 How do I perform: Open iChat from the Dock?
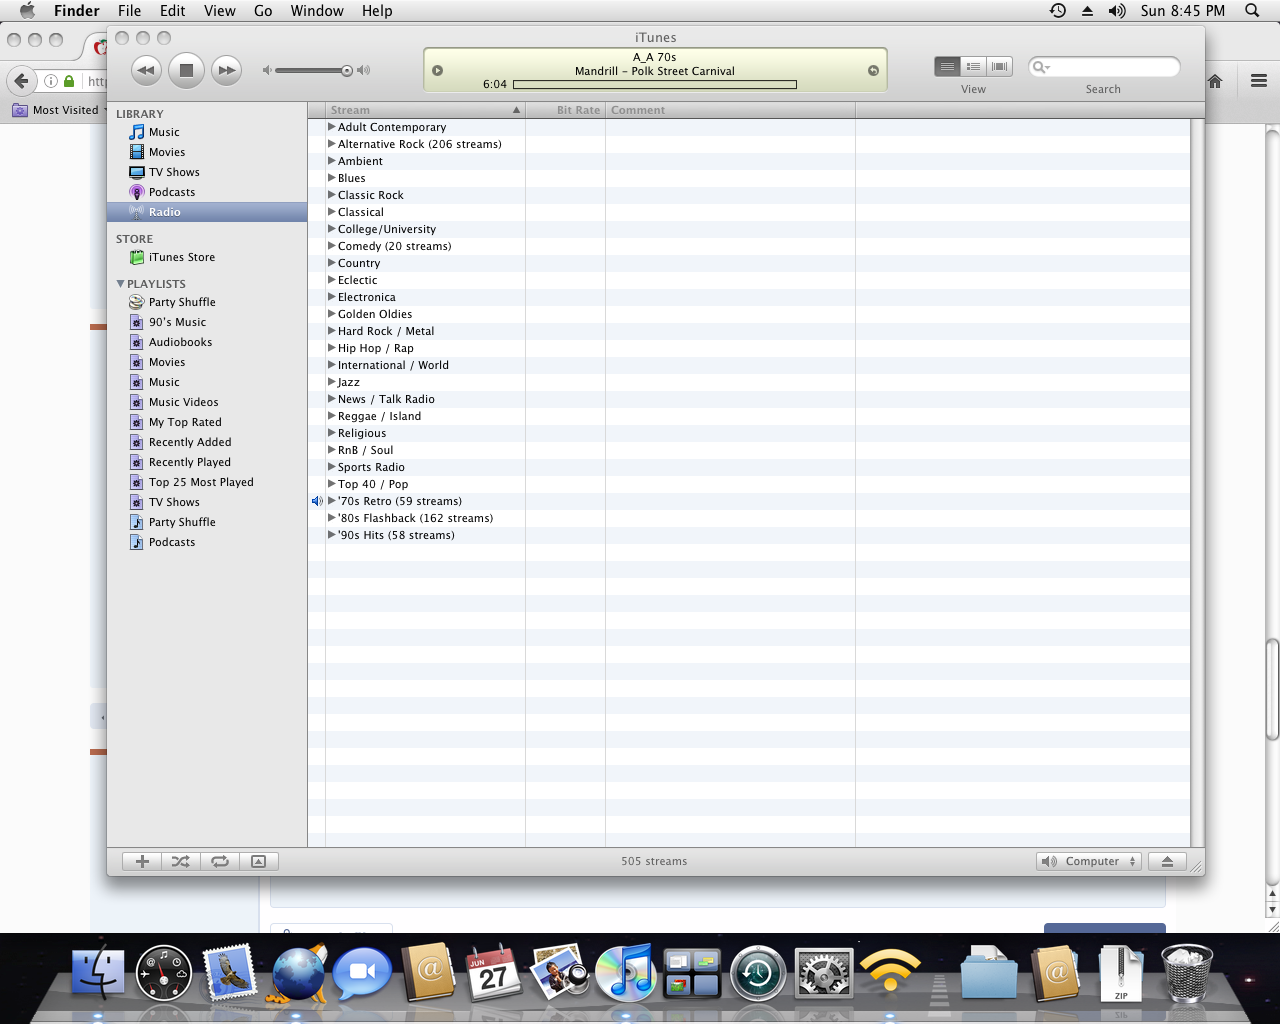362,973
